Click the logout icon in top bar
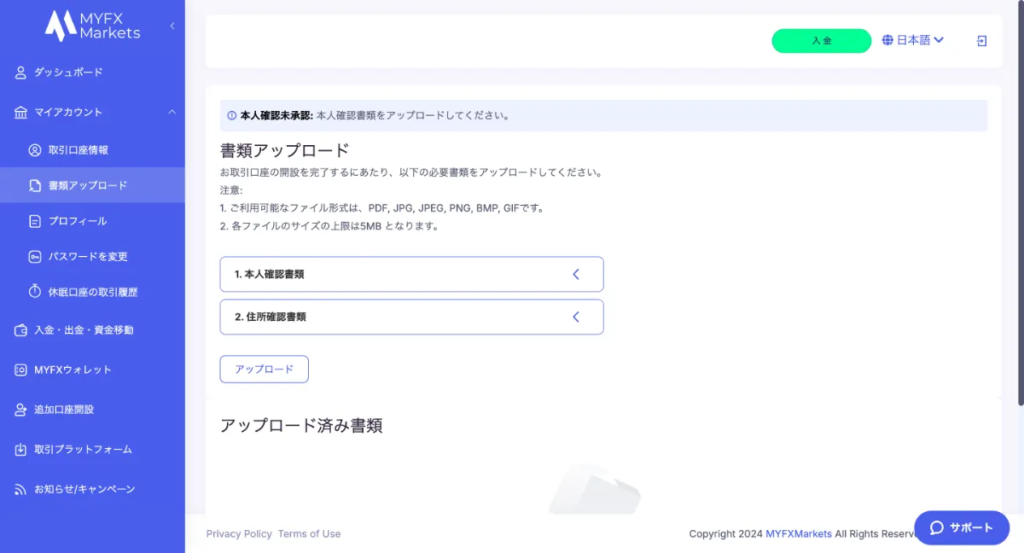 pos(982,41)
